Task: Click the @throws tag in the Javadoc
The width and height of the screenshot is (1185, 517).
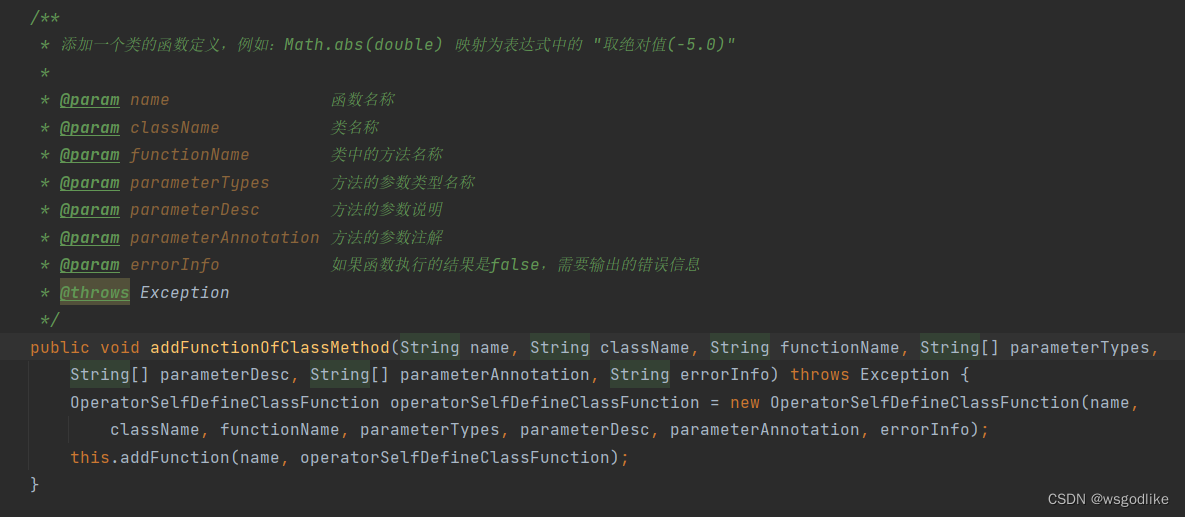Action: (x=94, y=293)
